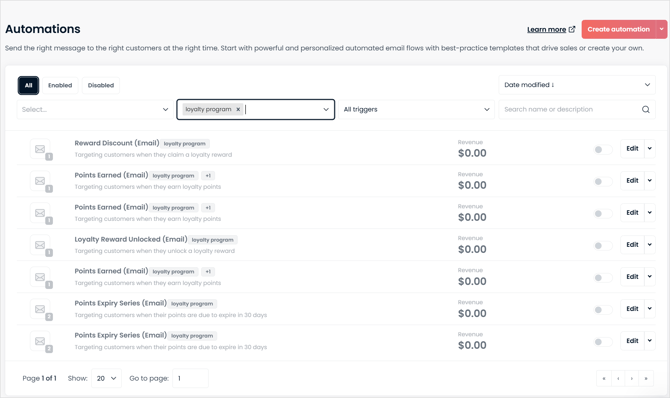The width and height of the screenshot is (670, 398).
Task: Click the external link icon beside Learn more
Action: coord(572,29)
